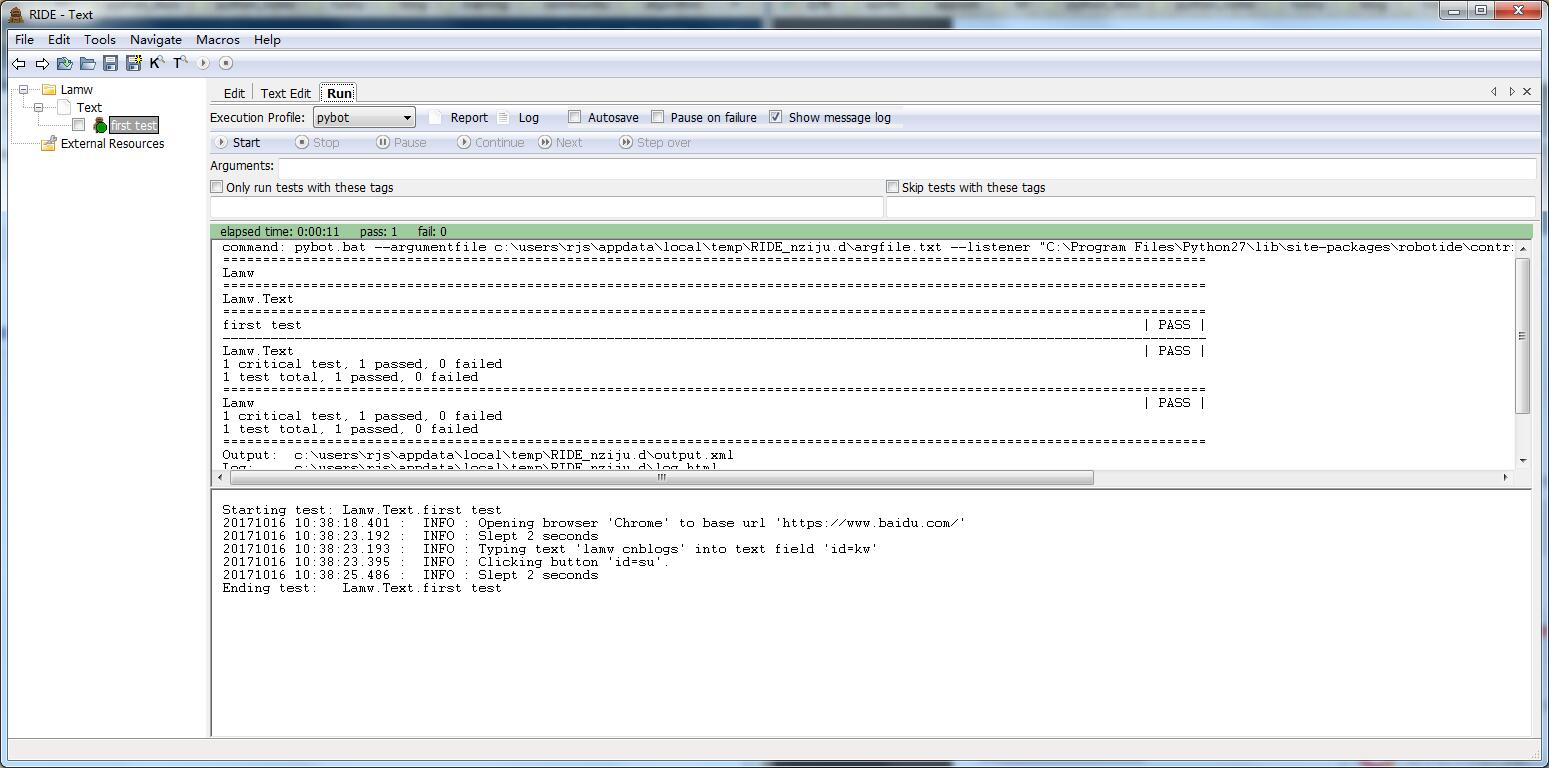Viewport: 1549px width, 768px height.
Task: Click into the Arguments input field
Action: [906, 166]
